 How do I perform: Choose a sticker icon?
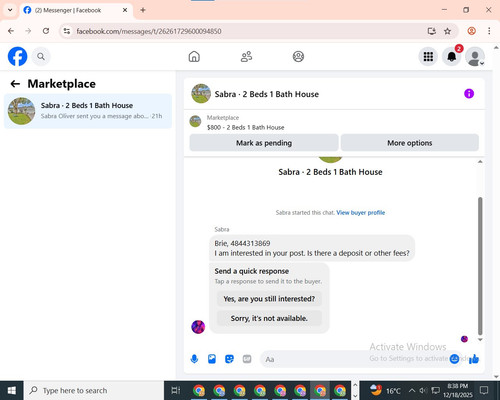pyautogui.click(x=229, y=359)
